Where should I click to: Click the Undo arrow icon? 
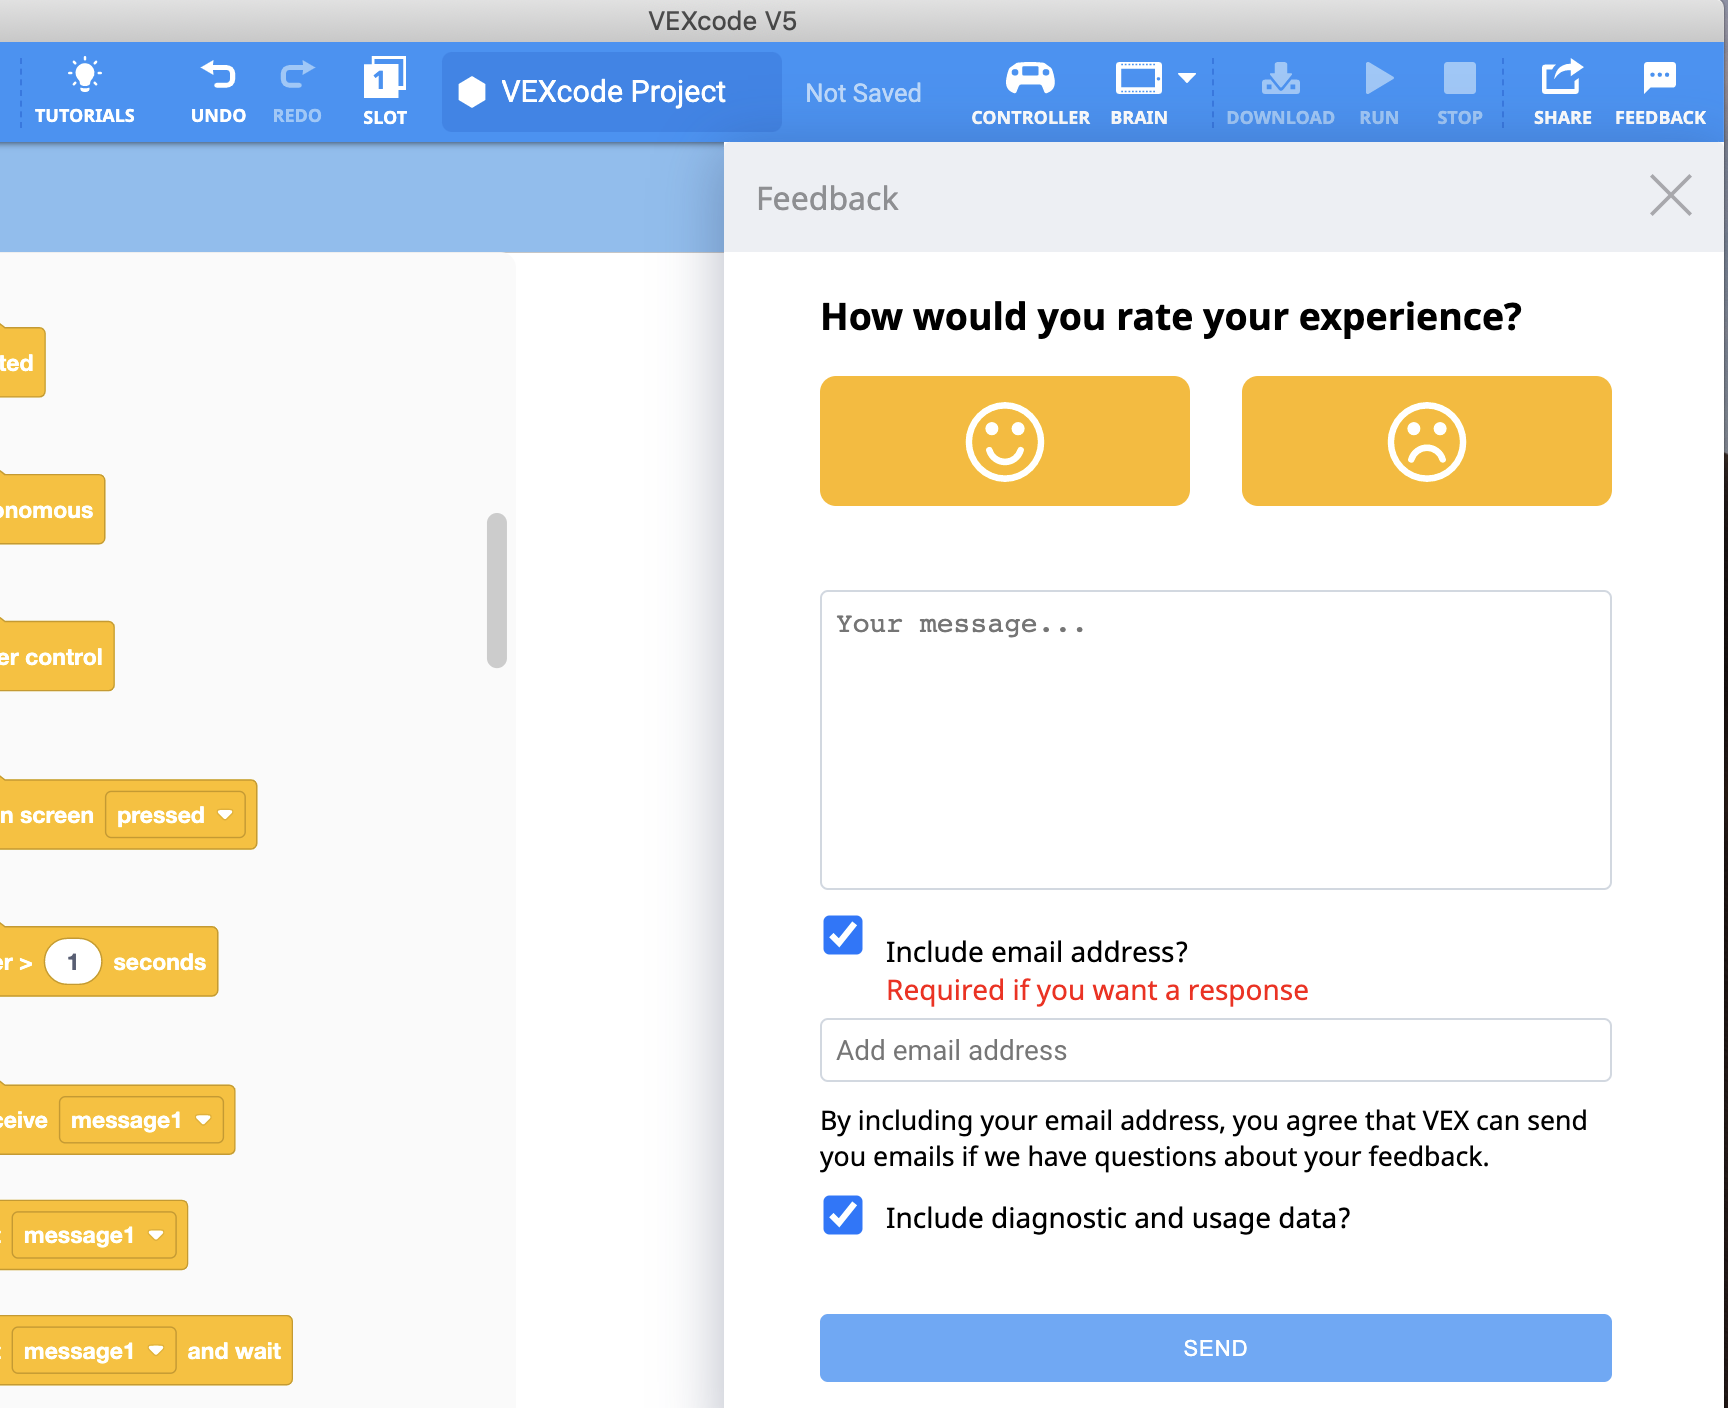[218, 76]
